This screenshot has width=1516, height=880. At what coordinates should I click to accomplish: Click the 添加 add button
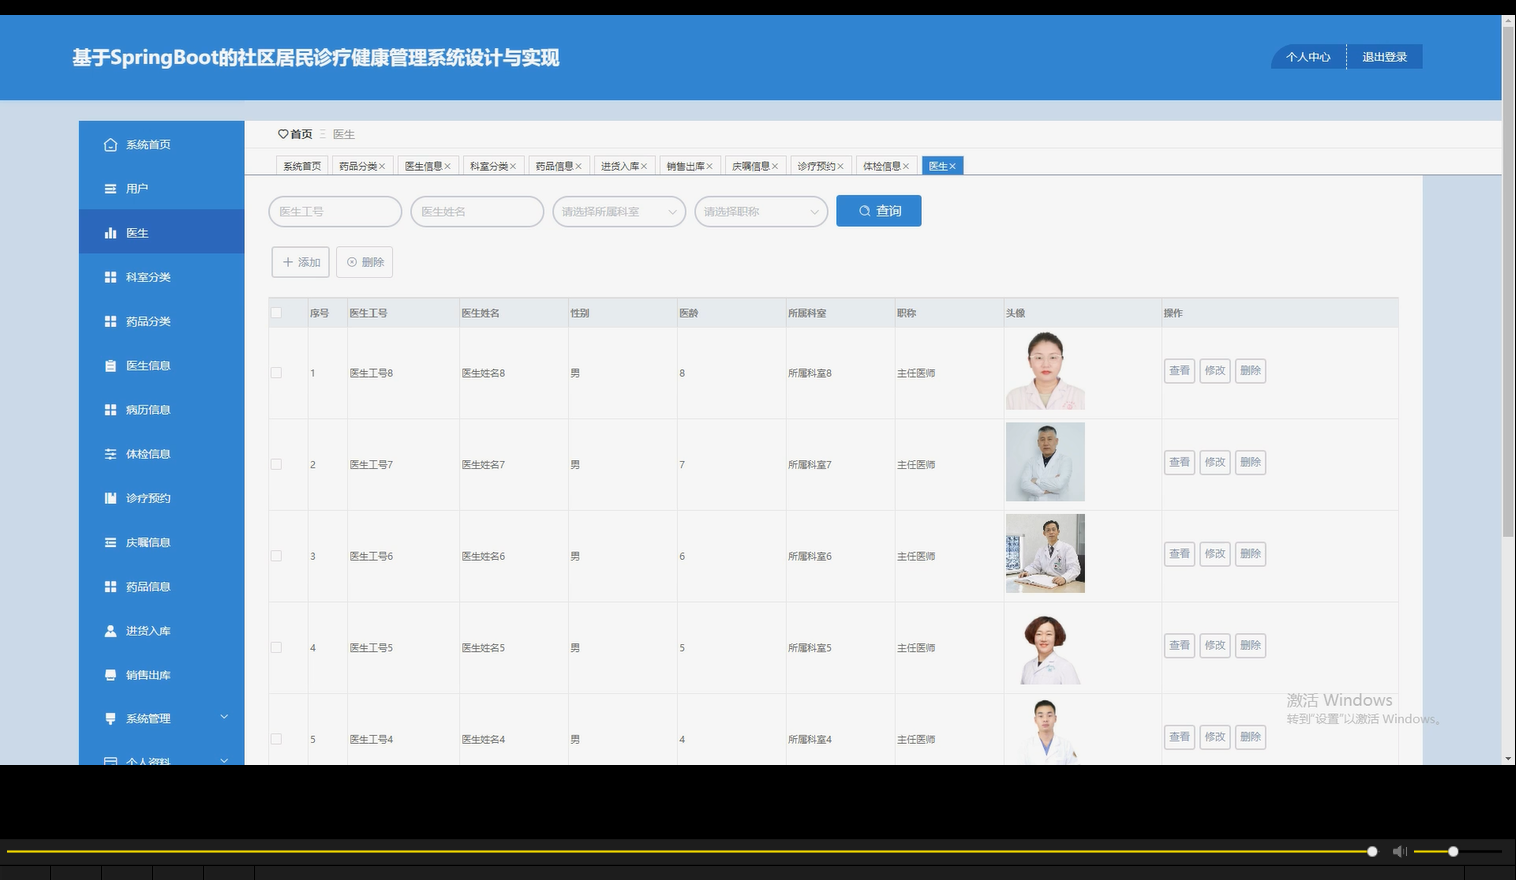tap(299, 261)
